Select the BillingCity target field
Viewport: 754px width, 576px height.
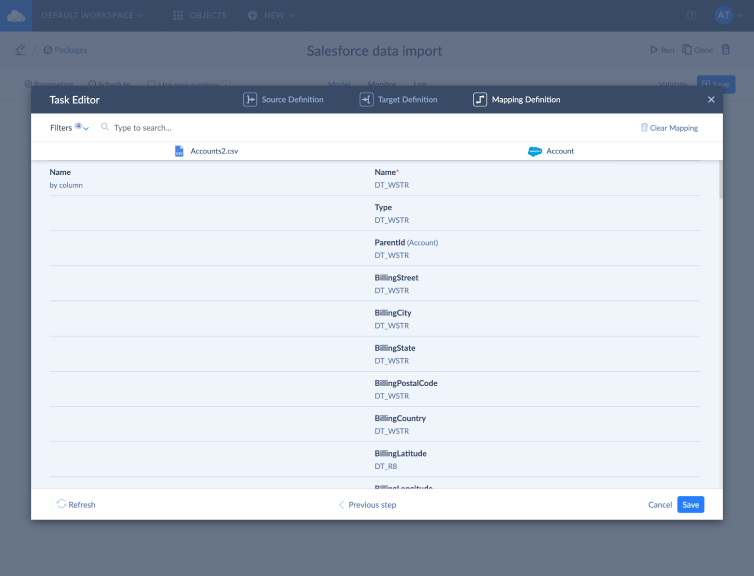537,319
